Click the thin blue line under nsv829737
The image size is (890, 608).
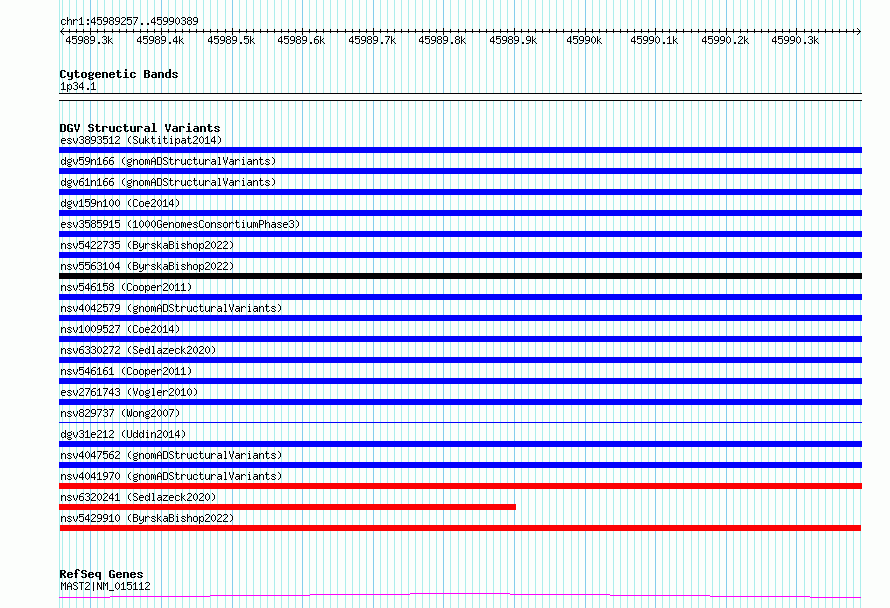click(460, 422)
